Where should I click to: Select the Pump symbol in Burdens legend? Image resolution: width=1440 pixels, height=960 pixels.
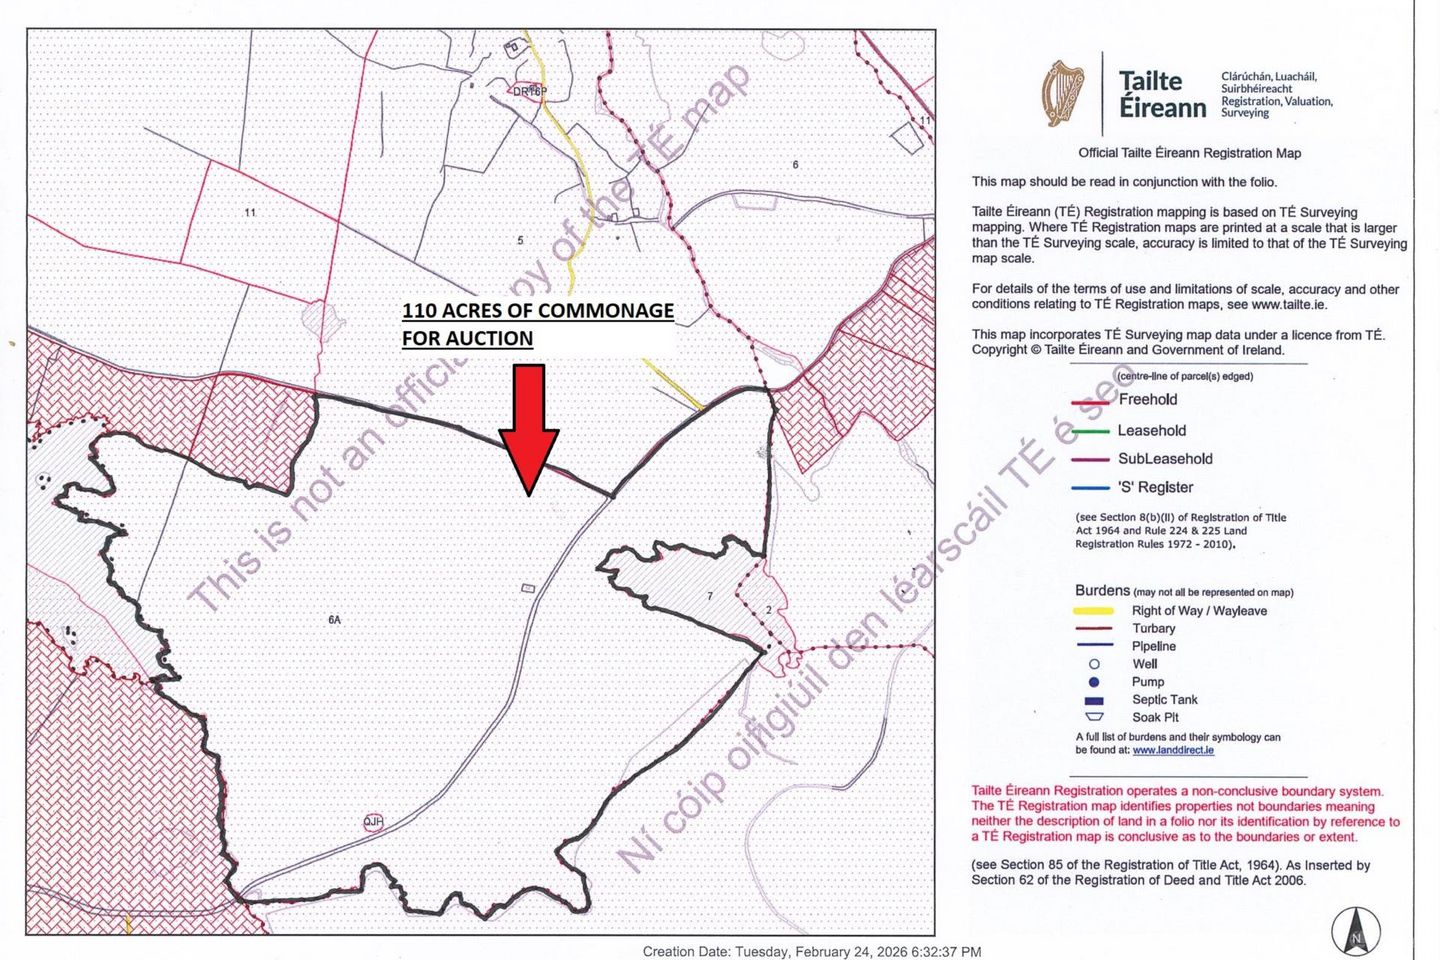(1096, 681)
